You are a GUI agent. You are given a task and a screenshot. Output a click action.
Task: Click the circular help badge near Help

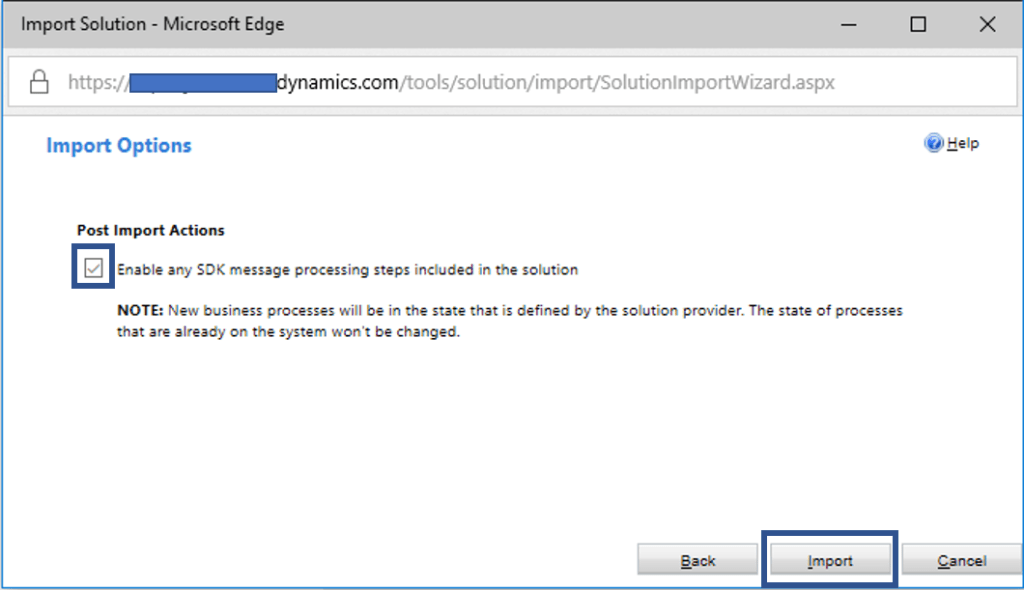[x=934, y=143]
